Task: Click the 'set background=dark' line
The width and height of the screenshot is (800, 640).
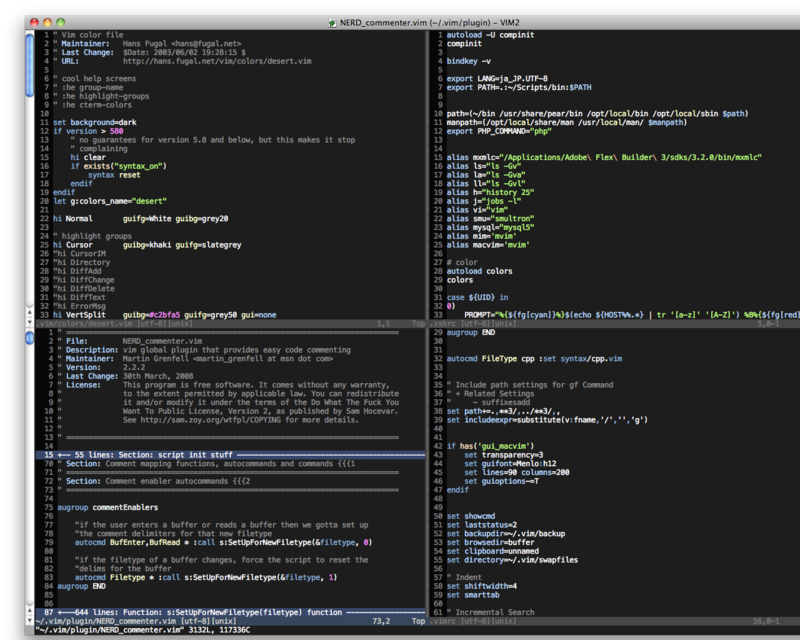Action: 94,122
